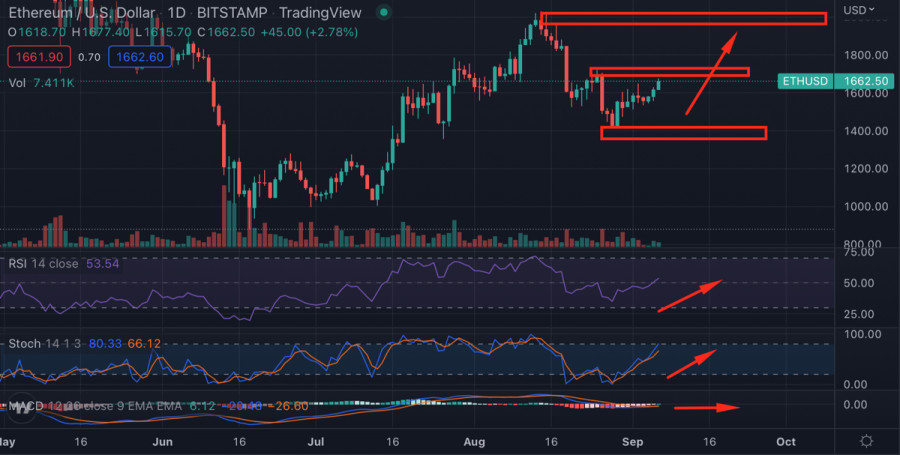Click the Stoch value 66.12
This screenshot has width=900, height=455.
[143, 344]
